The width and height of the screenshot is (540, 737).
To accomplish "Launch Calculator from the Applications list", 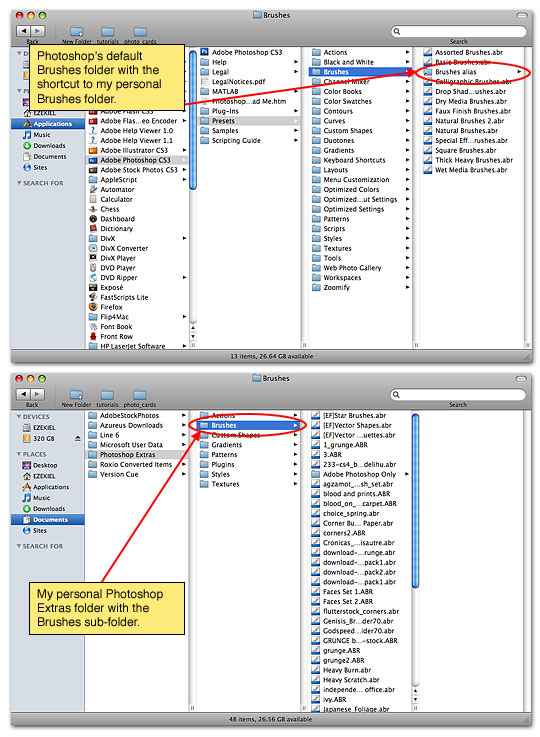I will pyautogui.click(x=93, y=199).
